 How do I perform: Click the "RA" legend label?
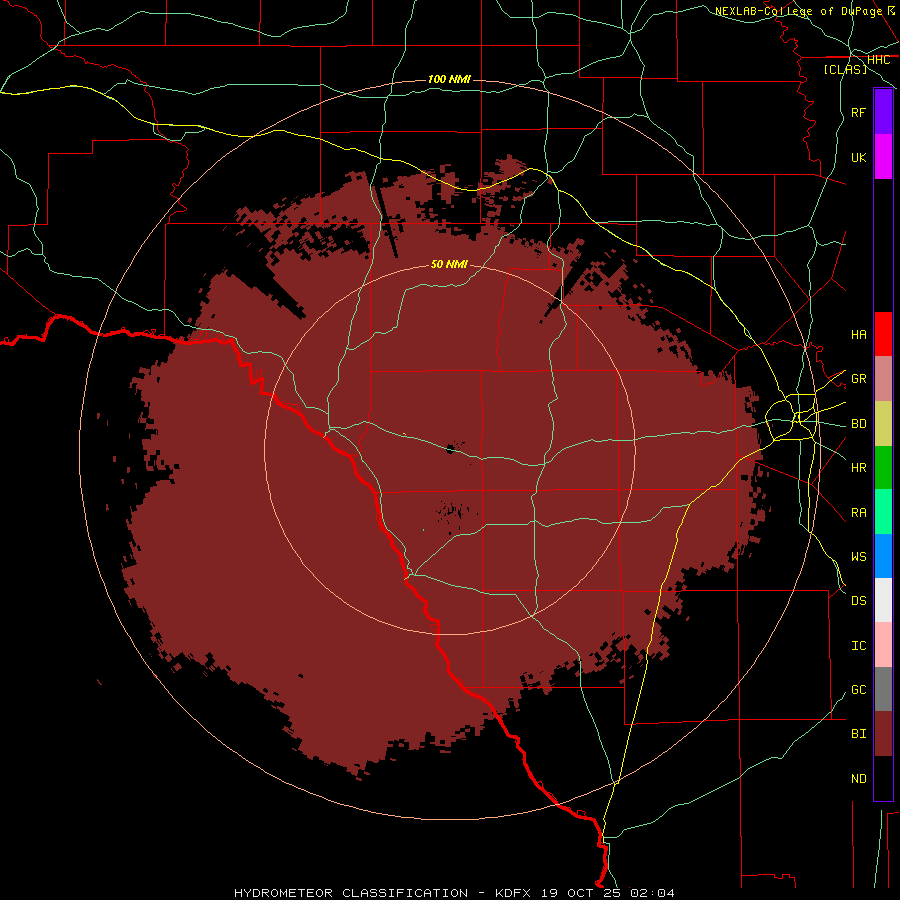tap(858, 513)
